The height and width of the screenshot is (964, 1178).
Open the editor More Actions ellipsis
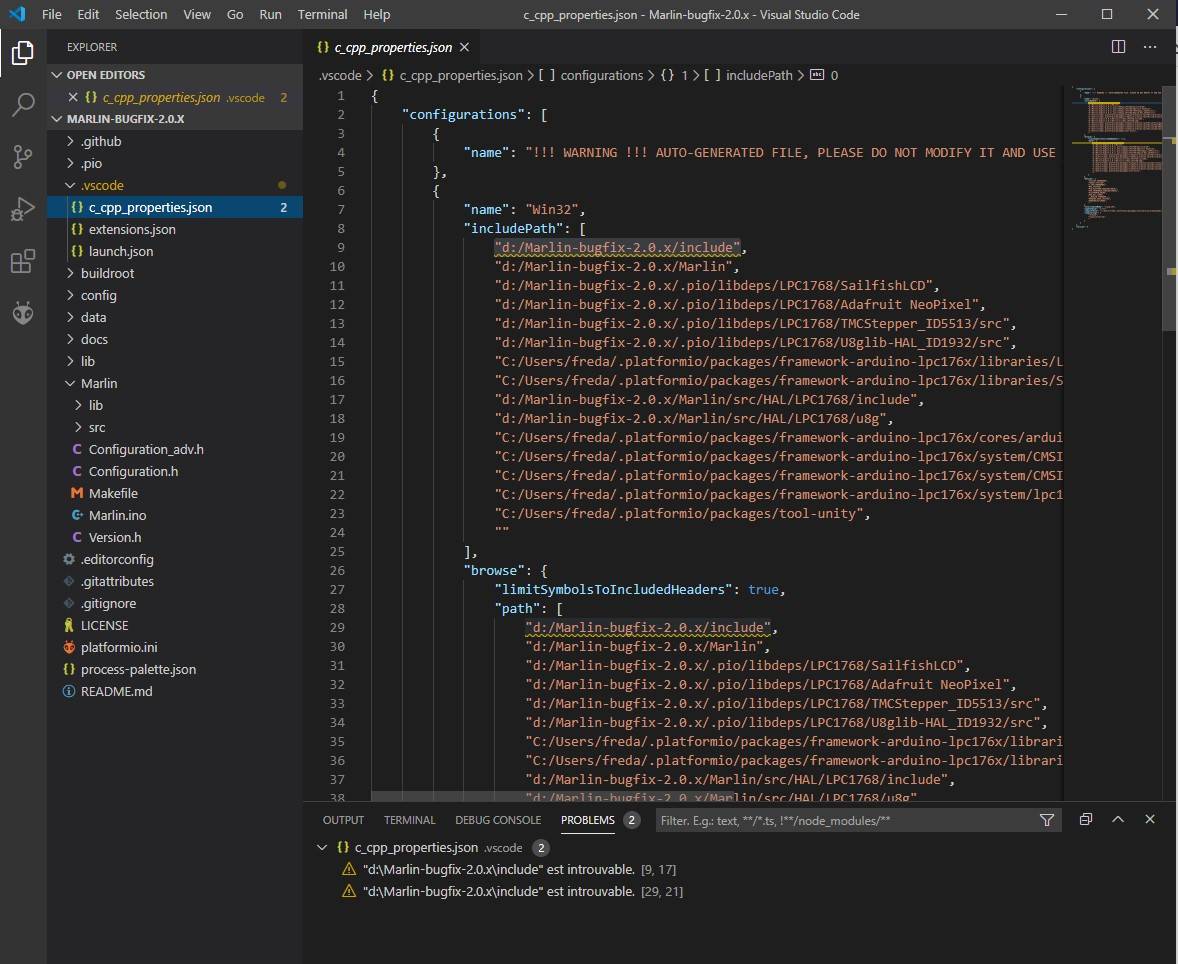tap(1150, 47)
